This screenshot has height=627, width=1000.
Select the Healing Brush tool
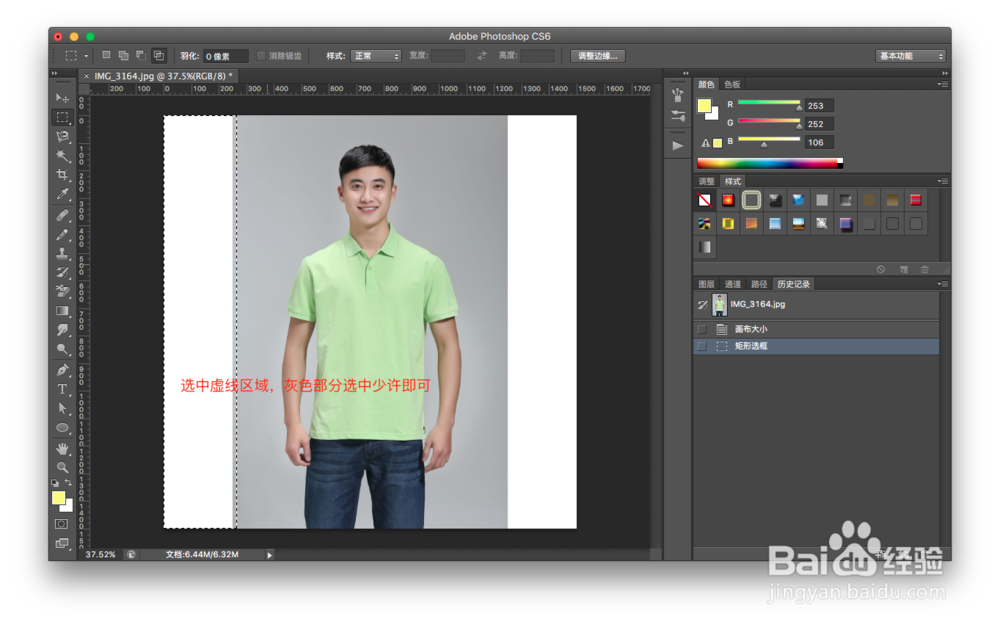pos(62,216)
